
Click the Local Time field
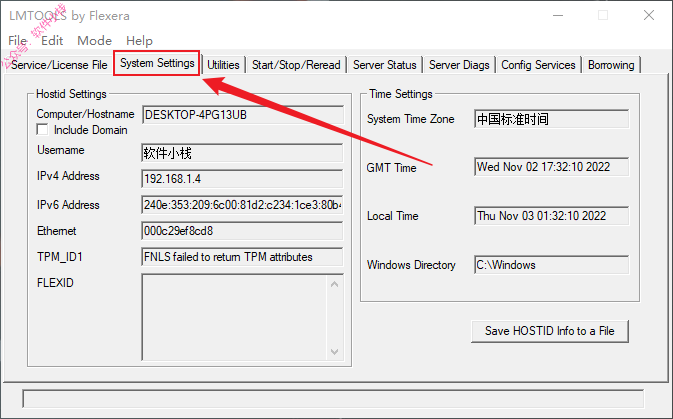coord(552,216)
